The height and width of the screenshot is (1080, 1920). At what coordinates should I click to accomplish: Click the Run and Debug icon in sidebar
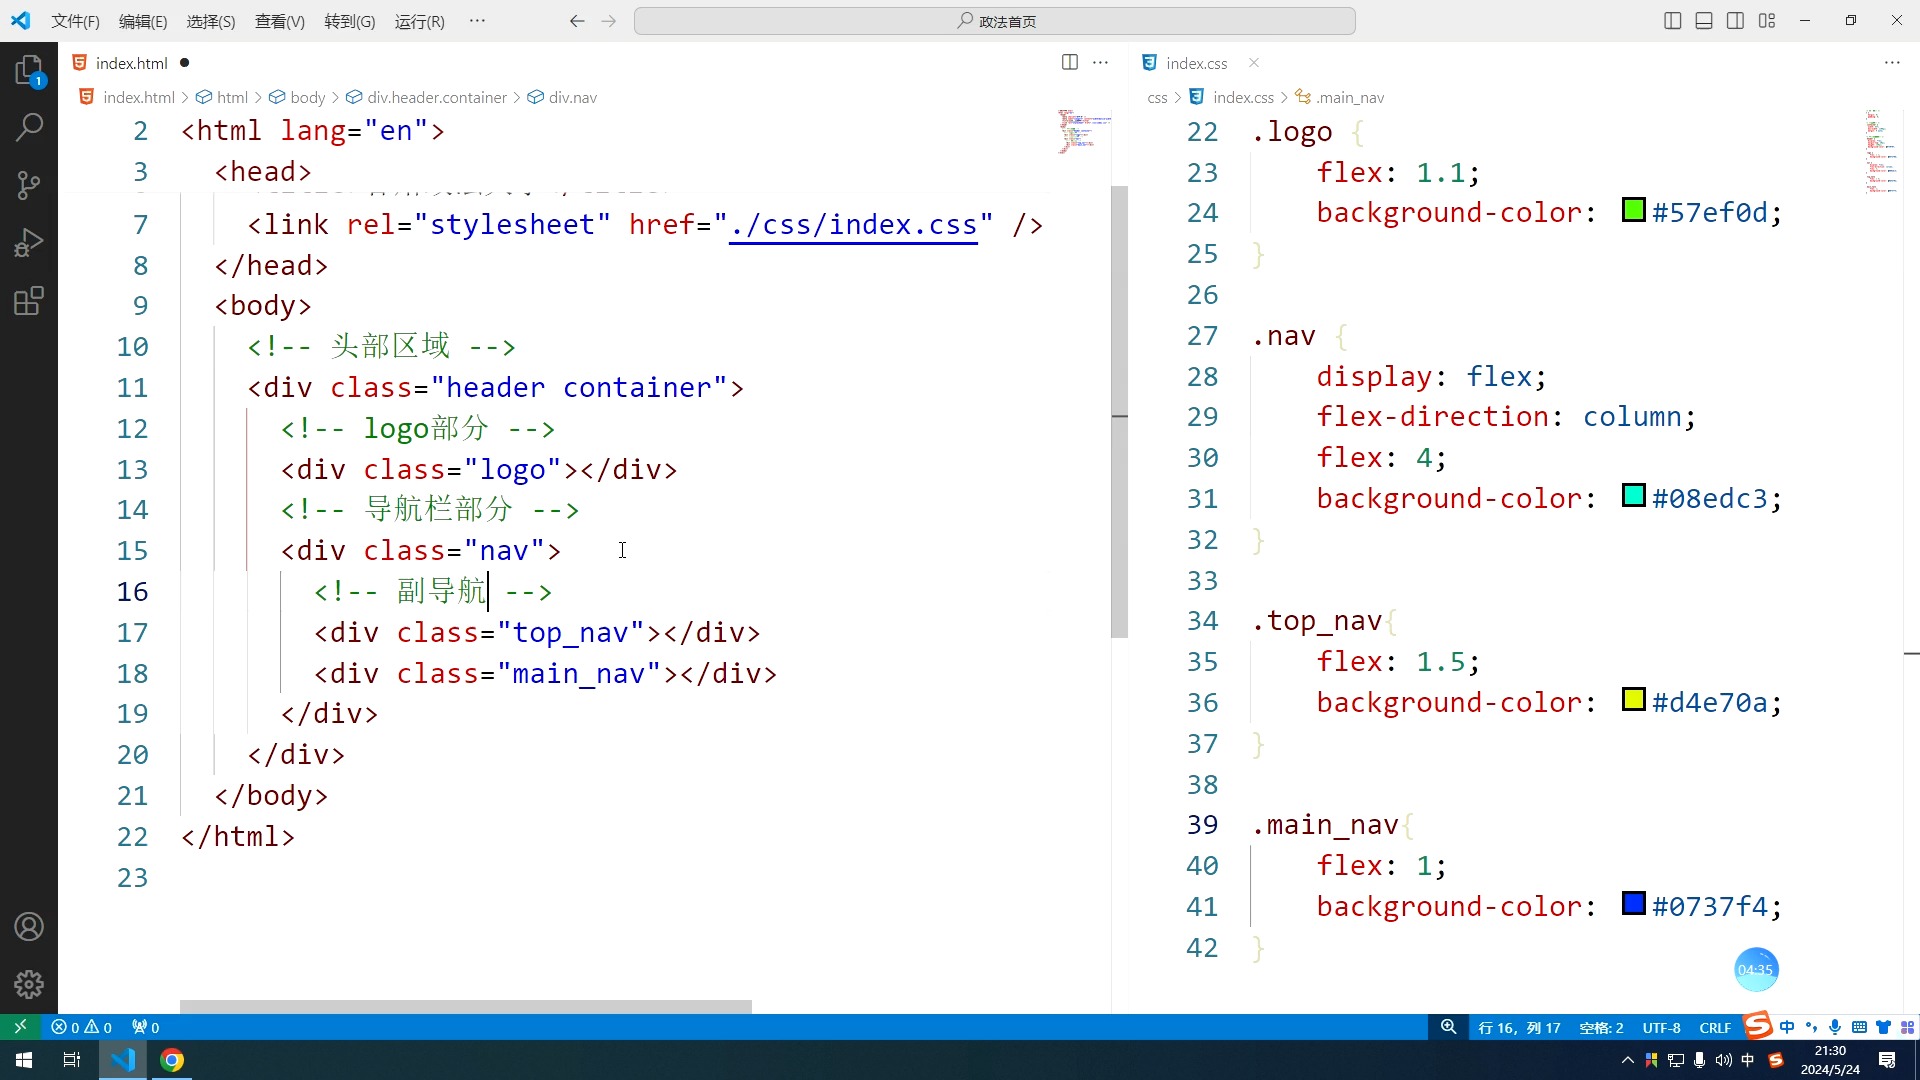[29, 243]
